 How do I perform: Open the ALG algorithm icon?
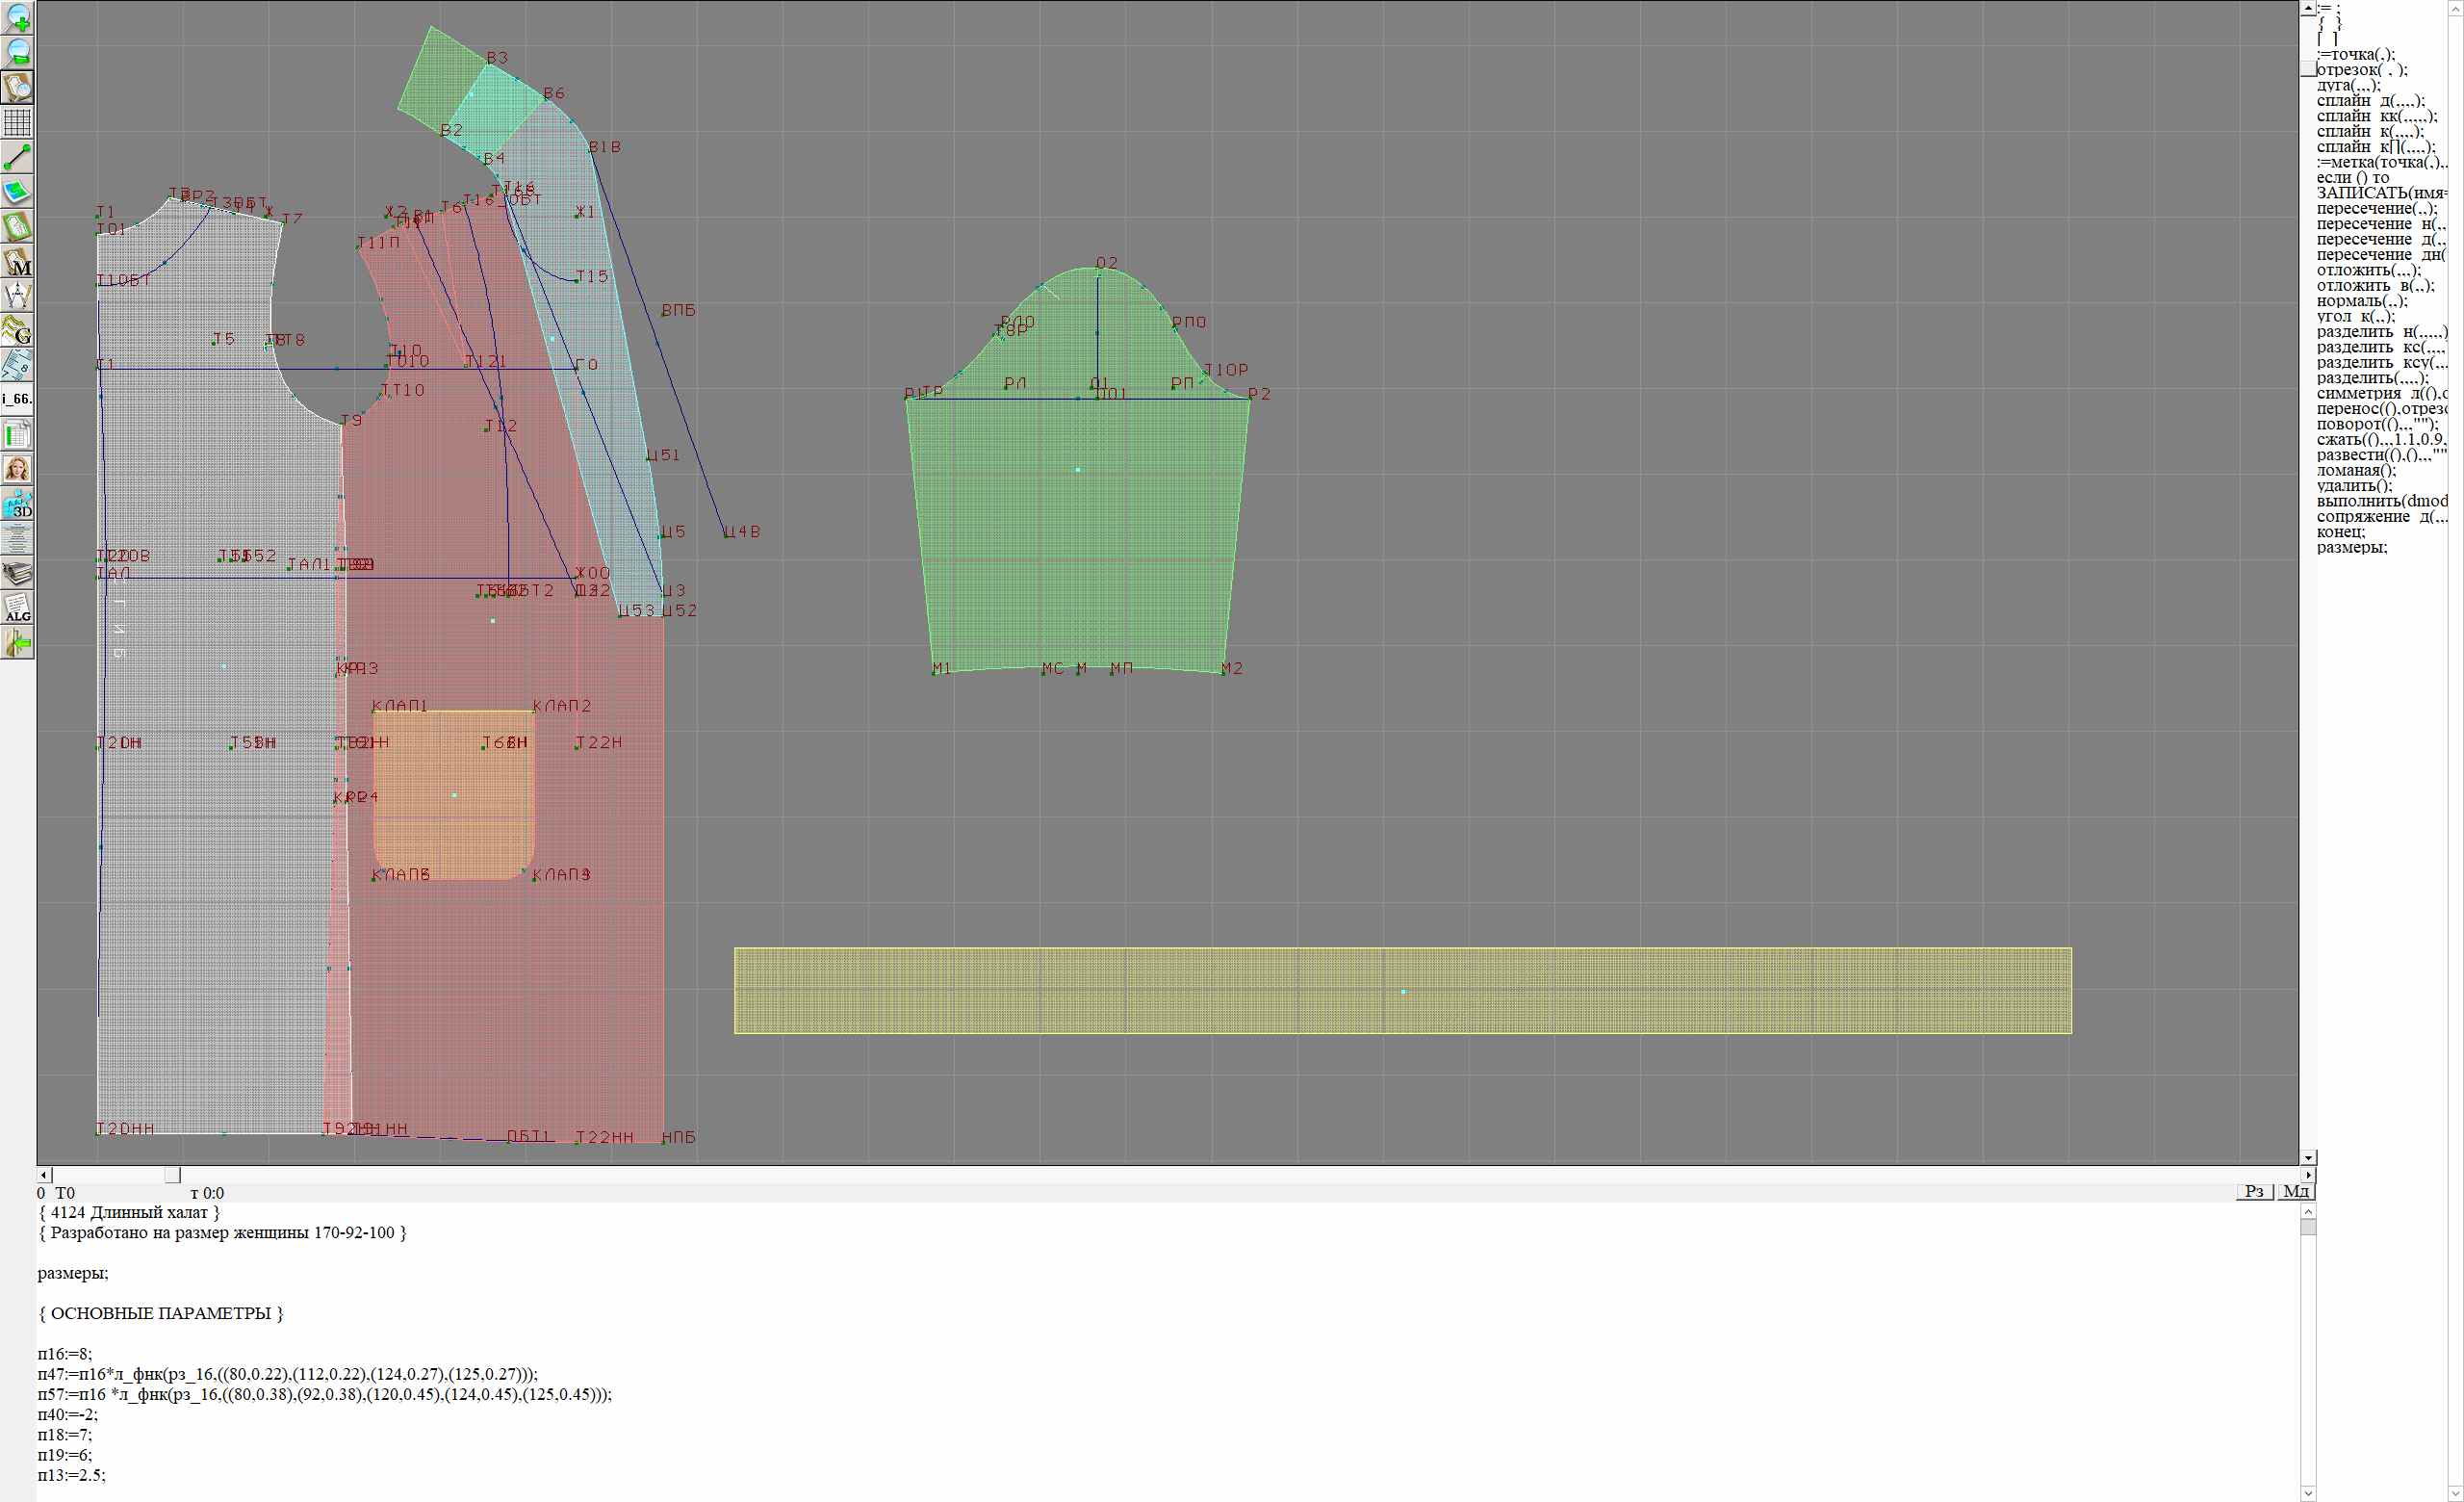click(18, 608)
